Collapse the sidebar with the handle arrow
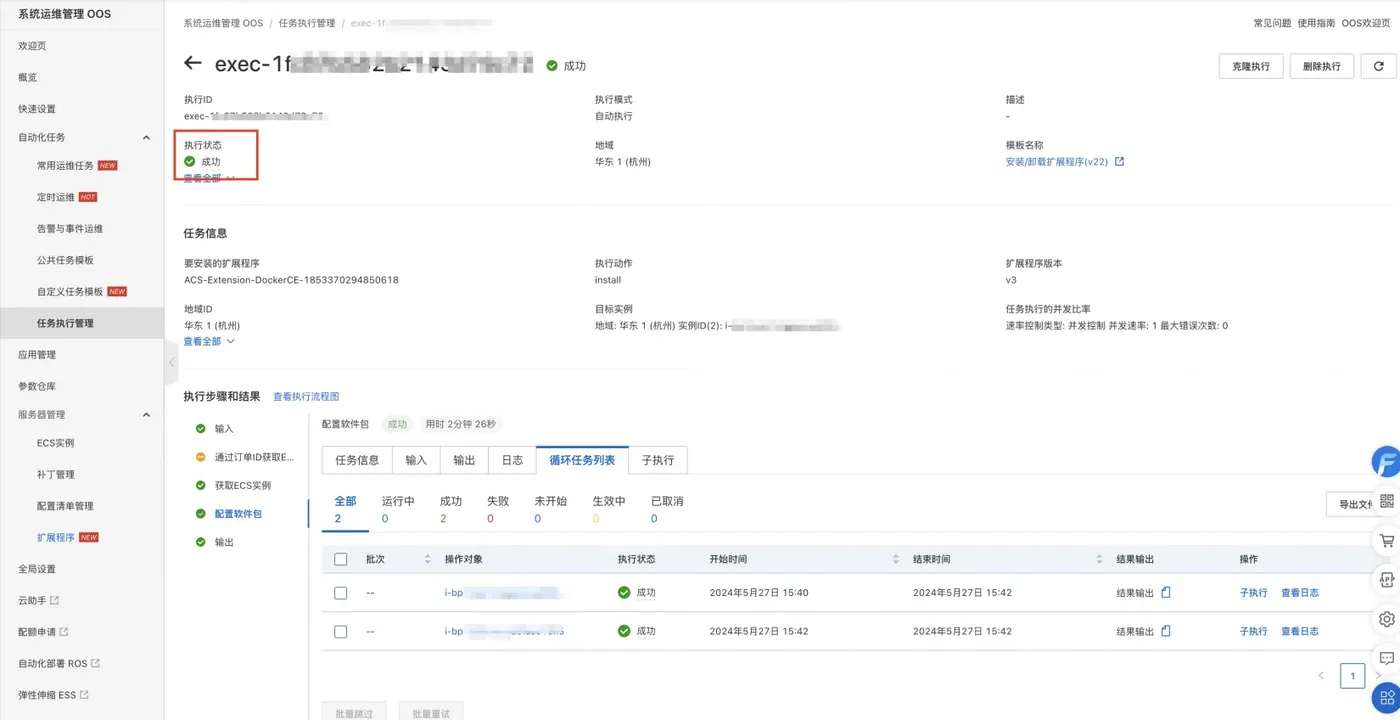This screenshot has height=720, width=1400. click(171, 362)
